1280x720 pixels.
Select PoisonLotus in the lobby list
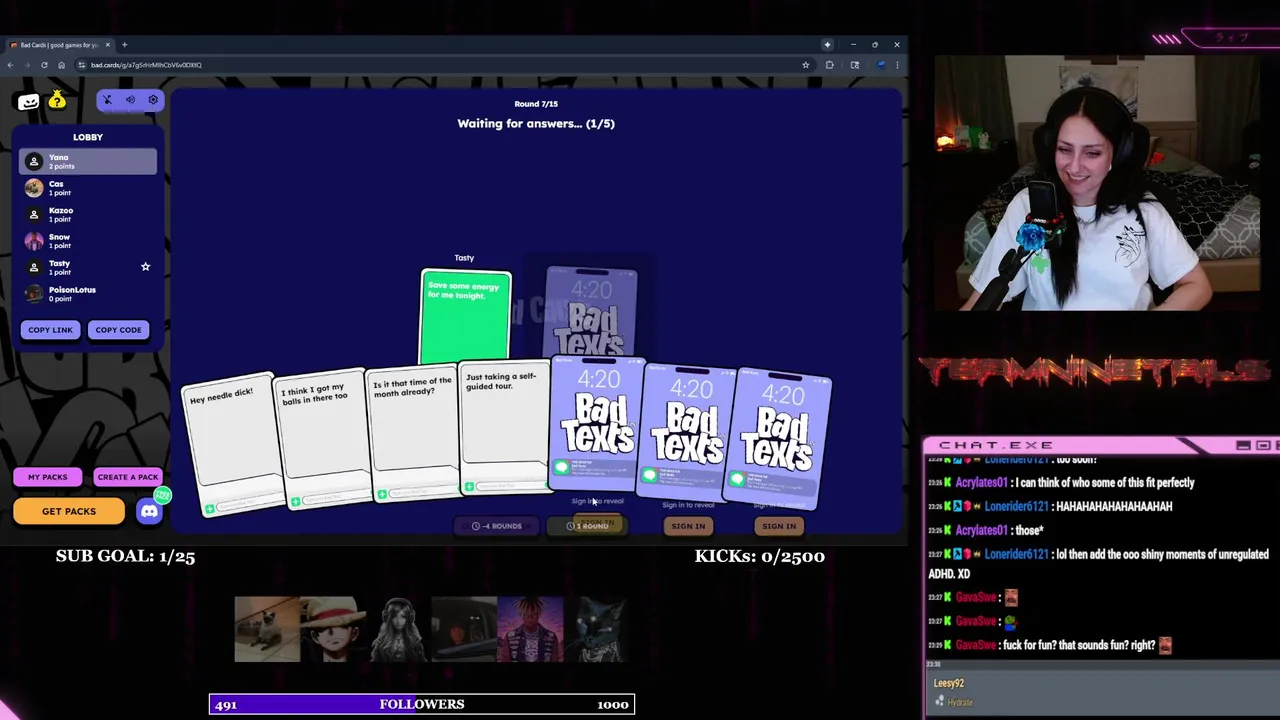[x=88, y=293]
